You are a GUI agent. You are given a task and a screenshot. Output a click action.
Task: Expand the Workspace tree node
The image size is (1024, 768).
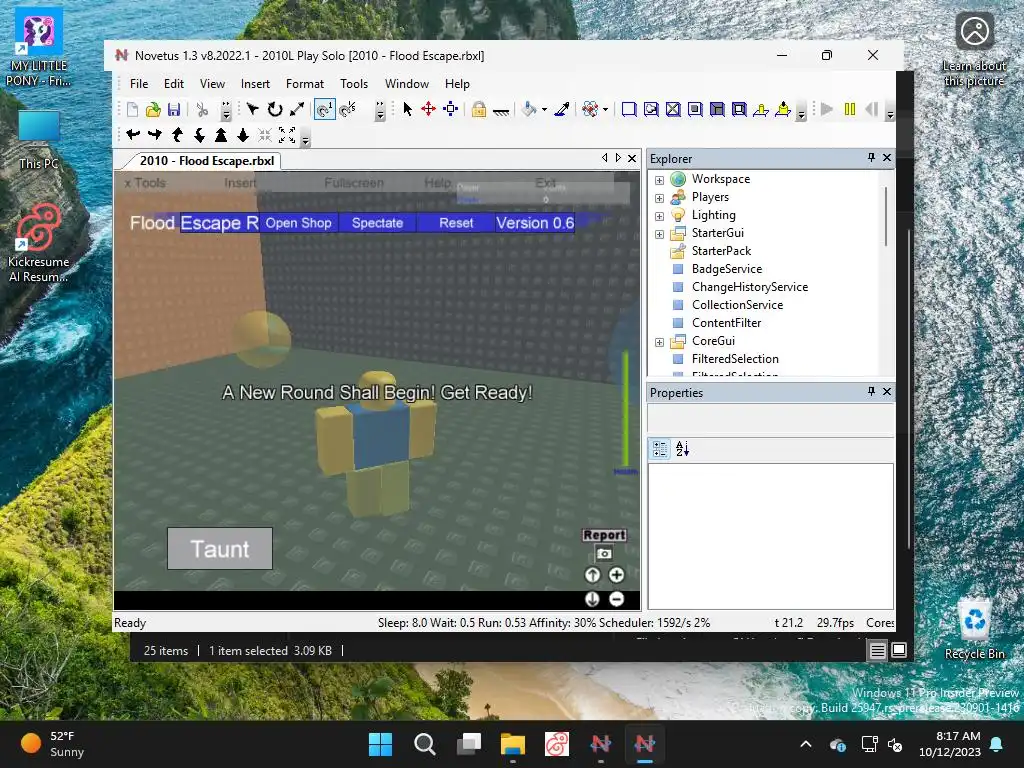[x=660, y=180]
